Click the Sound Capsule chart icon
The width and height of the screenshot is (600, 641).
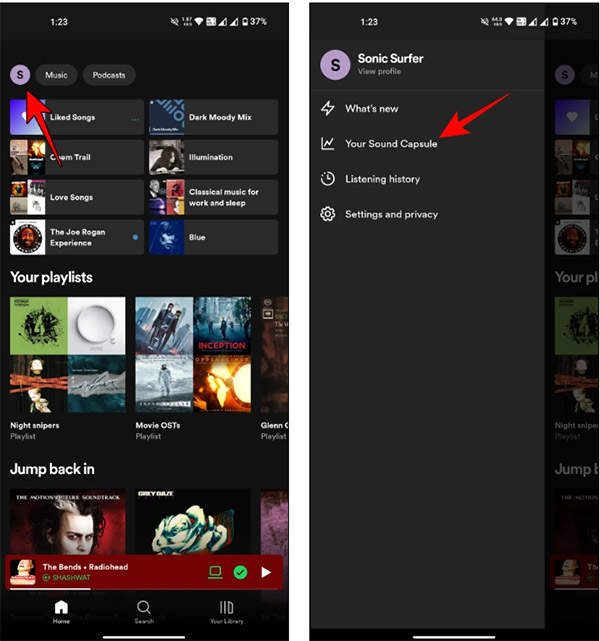coord(327,143)
